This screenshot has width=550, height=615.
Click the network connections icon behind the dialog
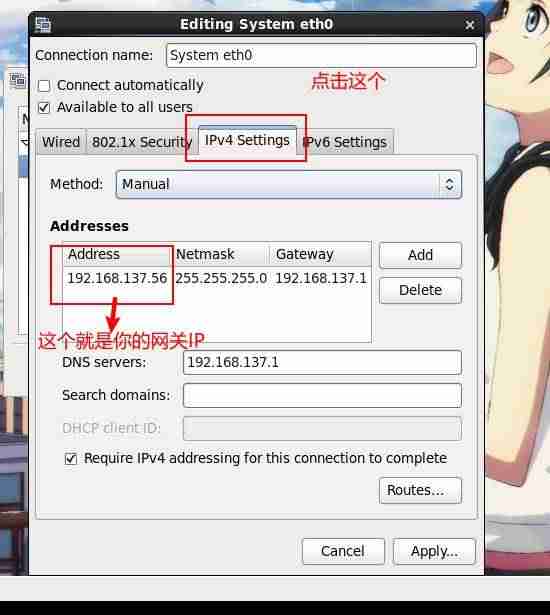coord(18,80)
